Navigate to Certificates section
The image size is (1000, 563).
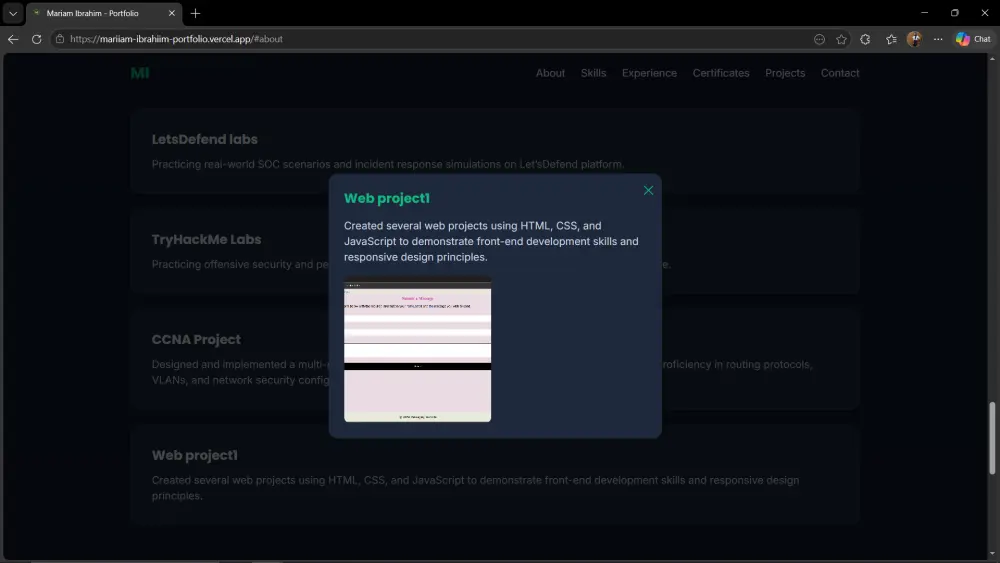[721, 73]
